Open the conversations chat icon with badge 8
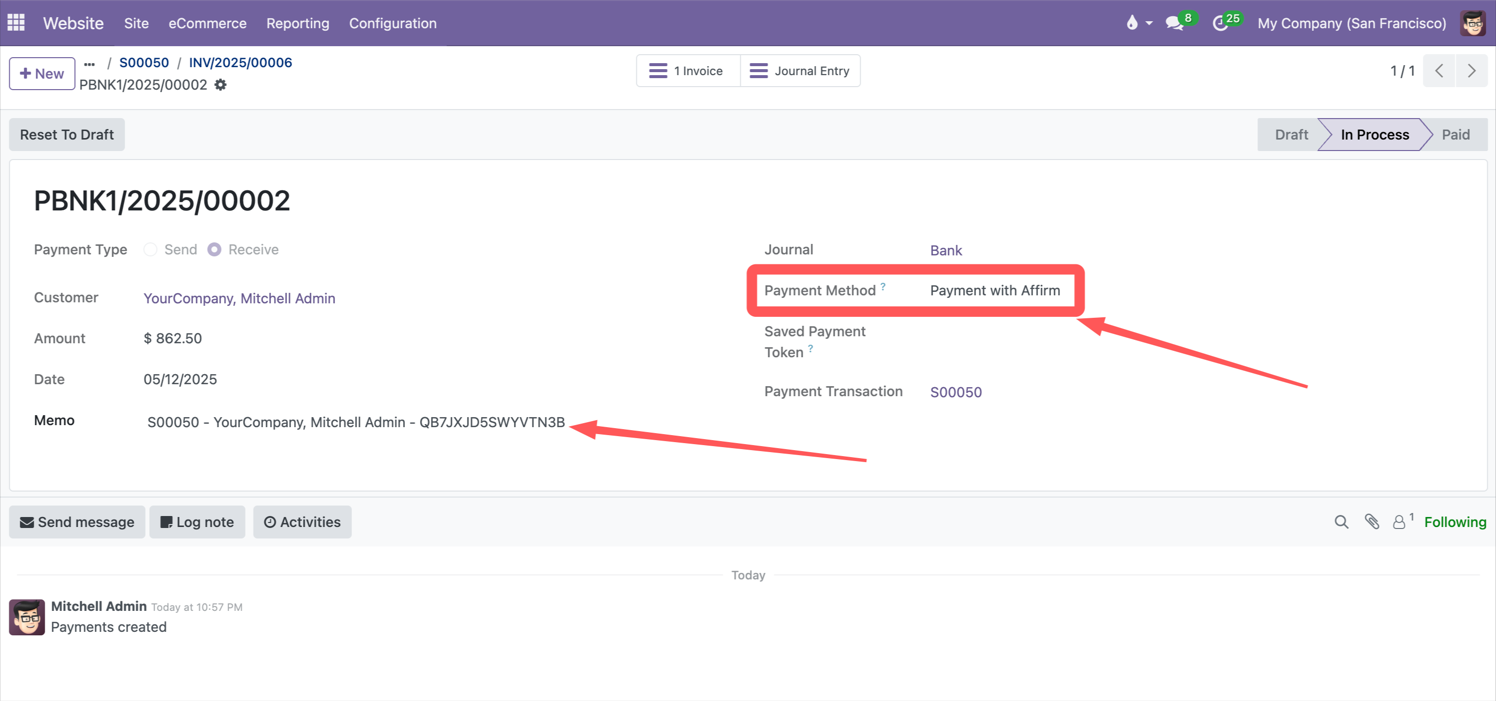 tap(1175, 23)
